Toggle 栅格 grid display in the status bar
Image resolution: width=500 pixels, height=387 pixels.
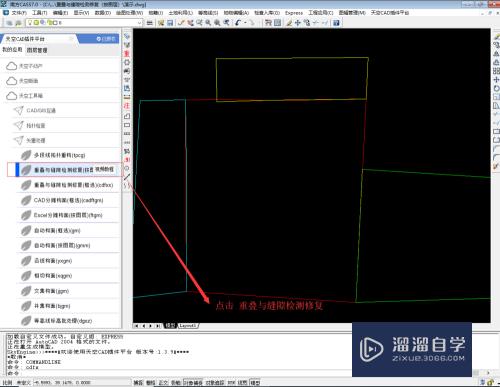pos(151,383)
